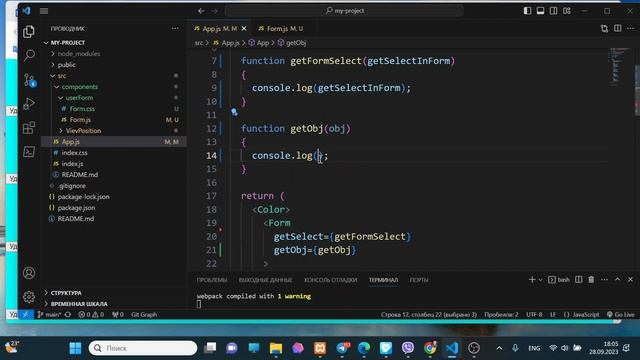Switch to the ПОРТЫ tab
The width and height of the screenshot is (640, 360).
419,280
